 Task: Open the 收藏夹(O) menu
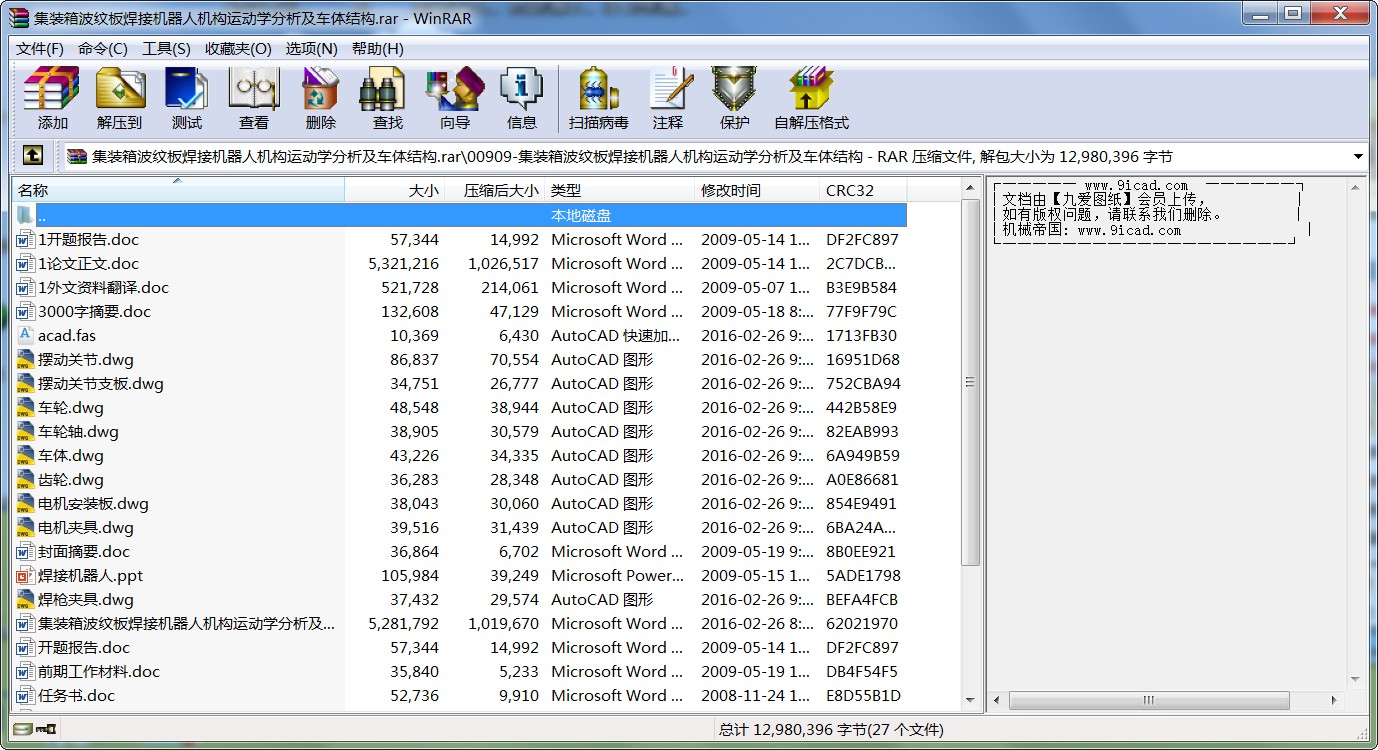tap(238, 49)
